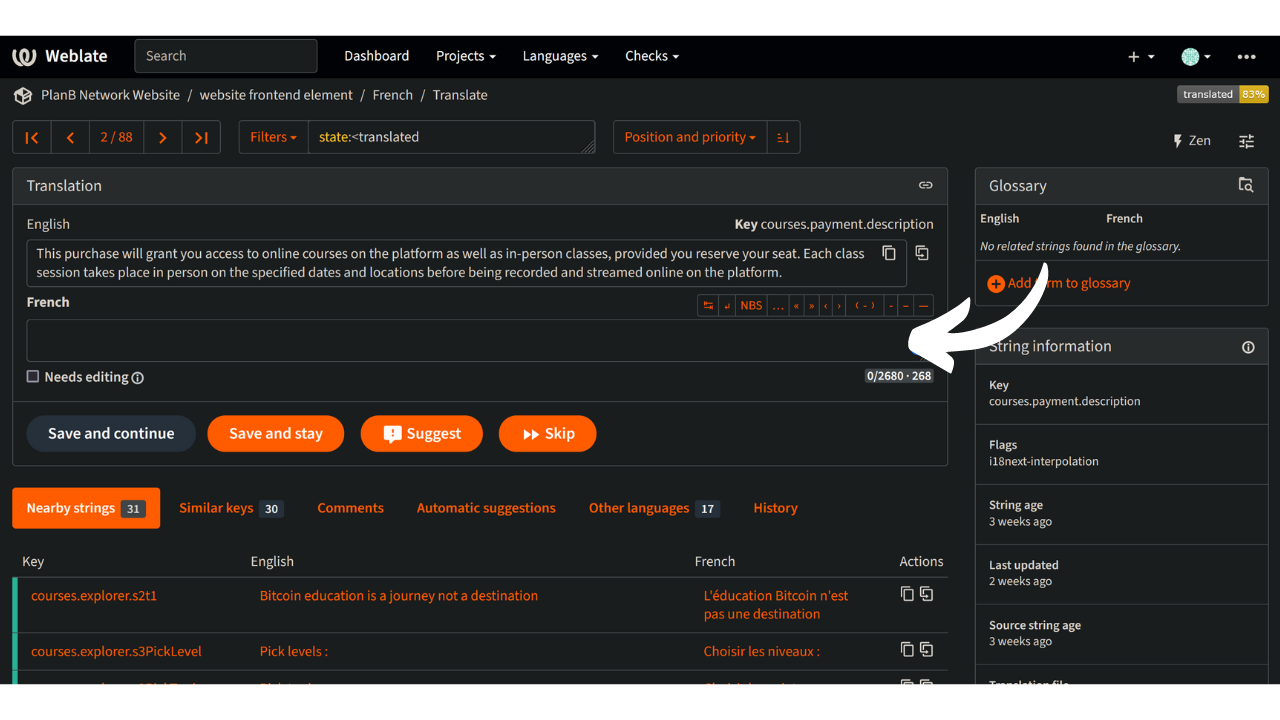Viewport: 1280px width, 720px height.
Task: Switch to the Automatic suggestions tab
Action: [486, 508]
